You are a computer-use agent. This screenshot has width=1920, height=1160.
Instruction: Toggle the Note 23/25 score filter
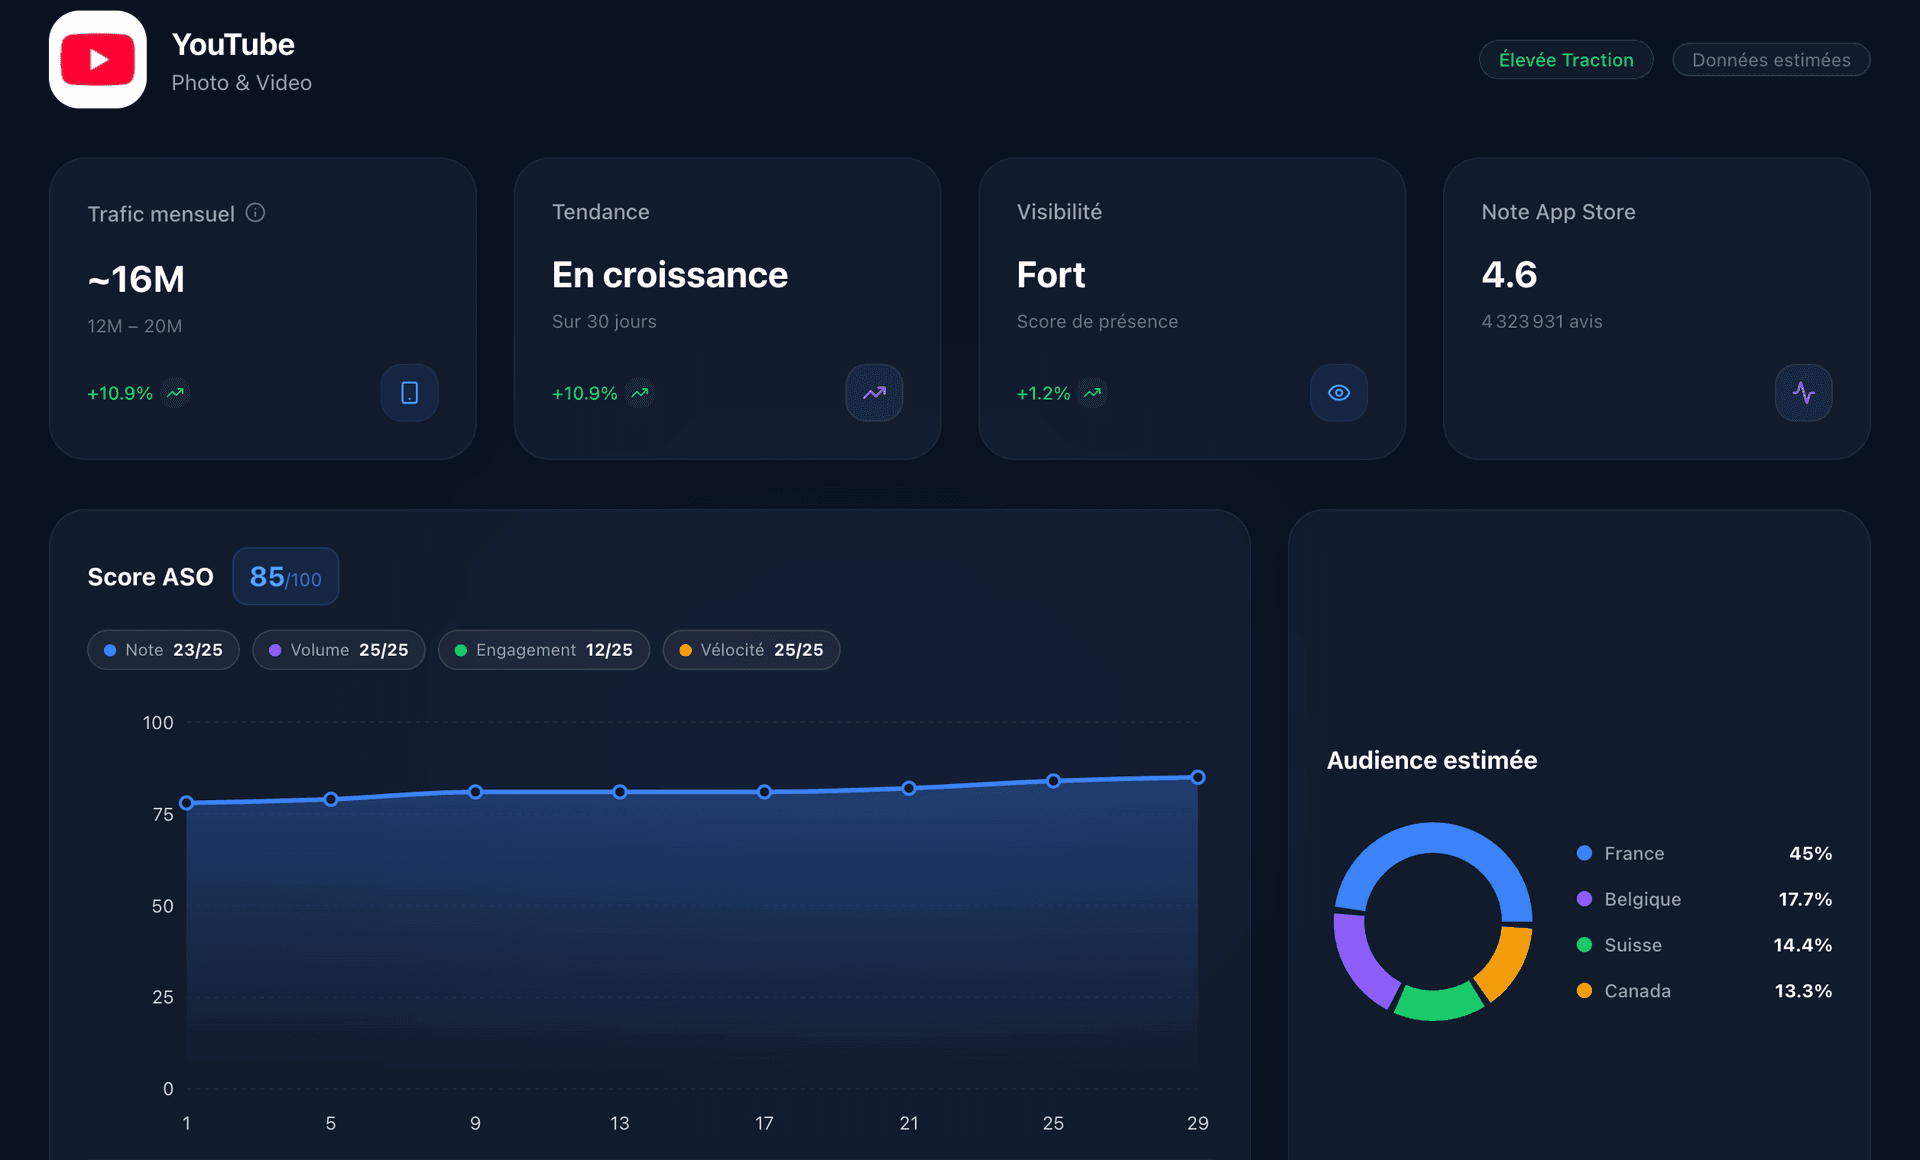(x=162, y=649)
